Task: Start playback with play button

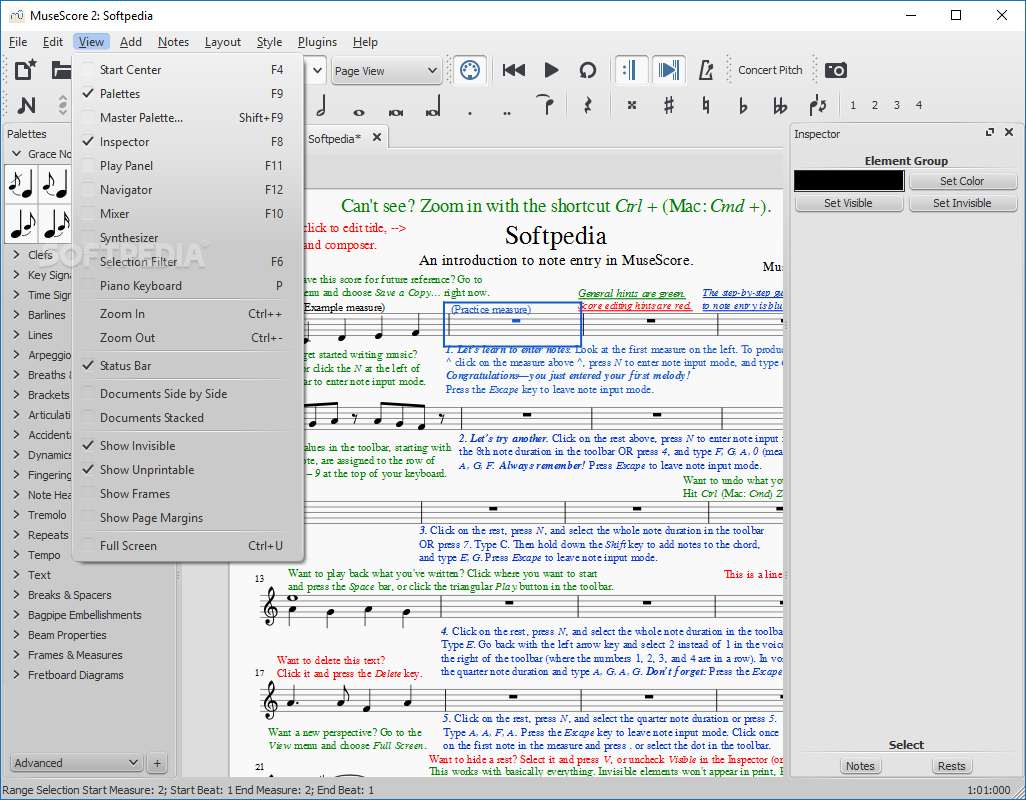Action: (x=551, y=70)
